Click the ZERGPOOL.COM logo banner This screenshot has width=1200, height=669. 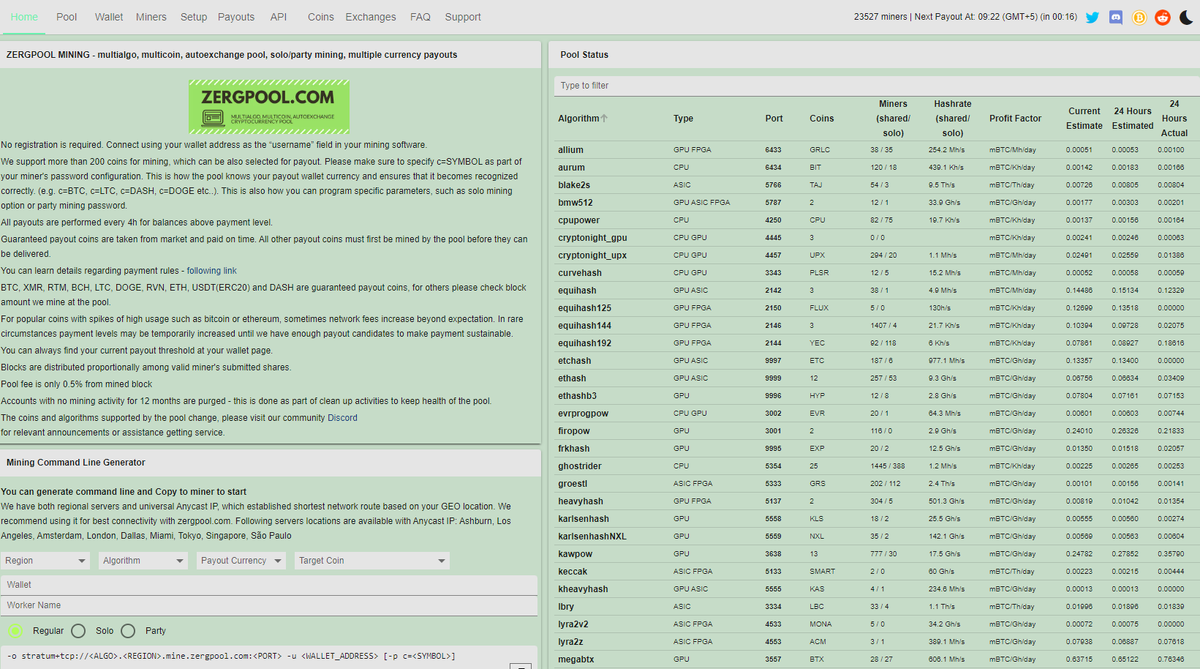(269, 107)
